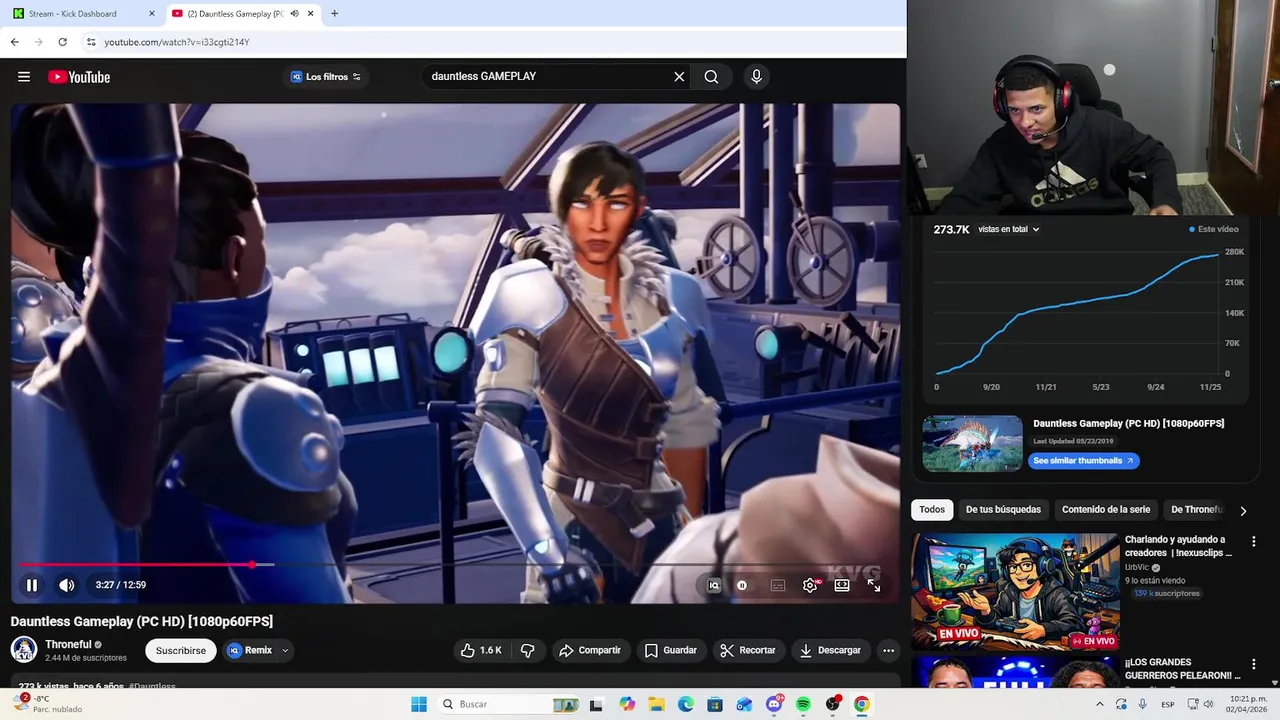The height and width of the screenshot is (720, 1280).
Task: Go to the YouTube home logo
Action: tap(79, 77)
